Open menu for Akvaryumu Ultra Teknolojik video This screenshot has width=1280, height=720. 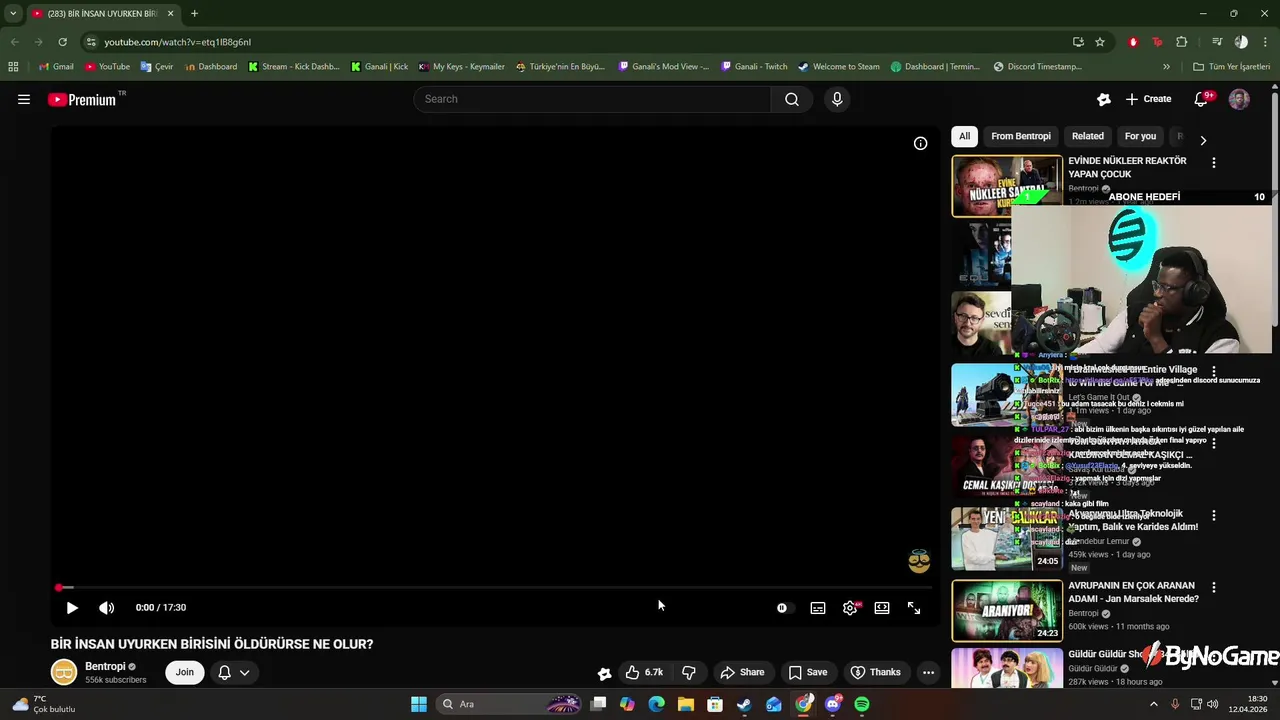1214,516
